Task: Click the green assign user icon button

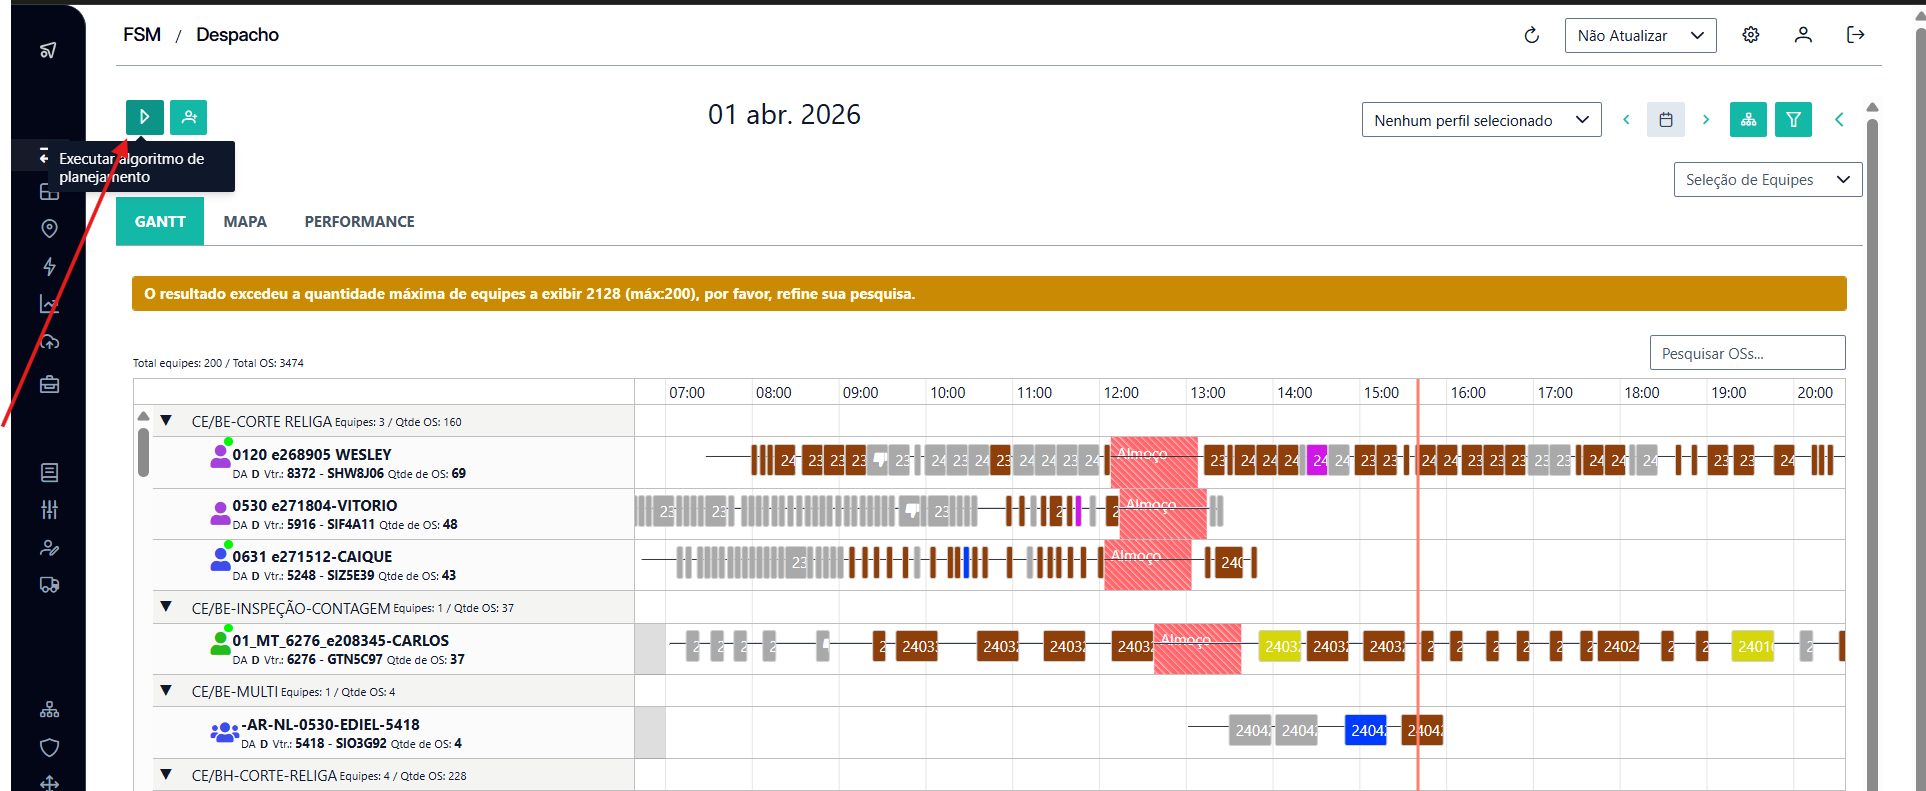Action: click(188, 117)
